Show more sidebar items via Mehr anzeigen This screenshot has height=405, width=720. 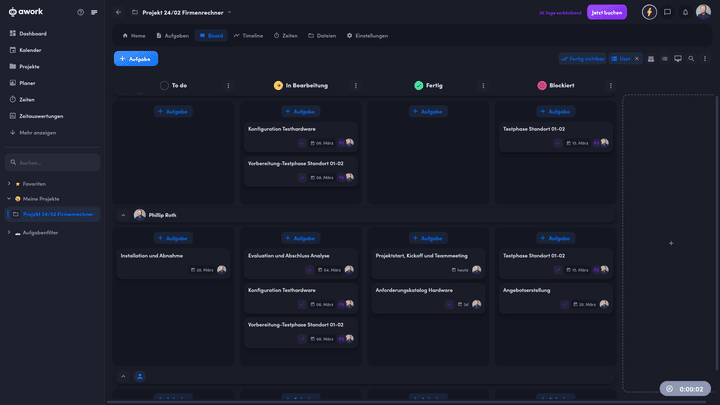point(33,133)
